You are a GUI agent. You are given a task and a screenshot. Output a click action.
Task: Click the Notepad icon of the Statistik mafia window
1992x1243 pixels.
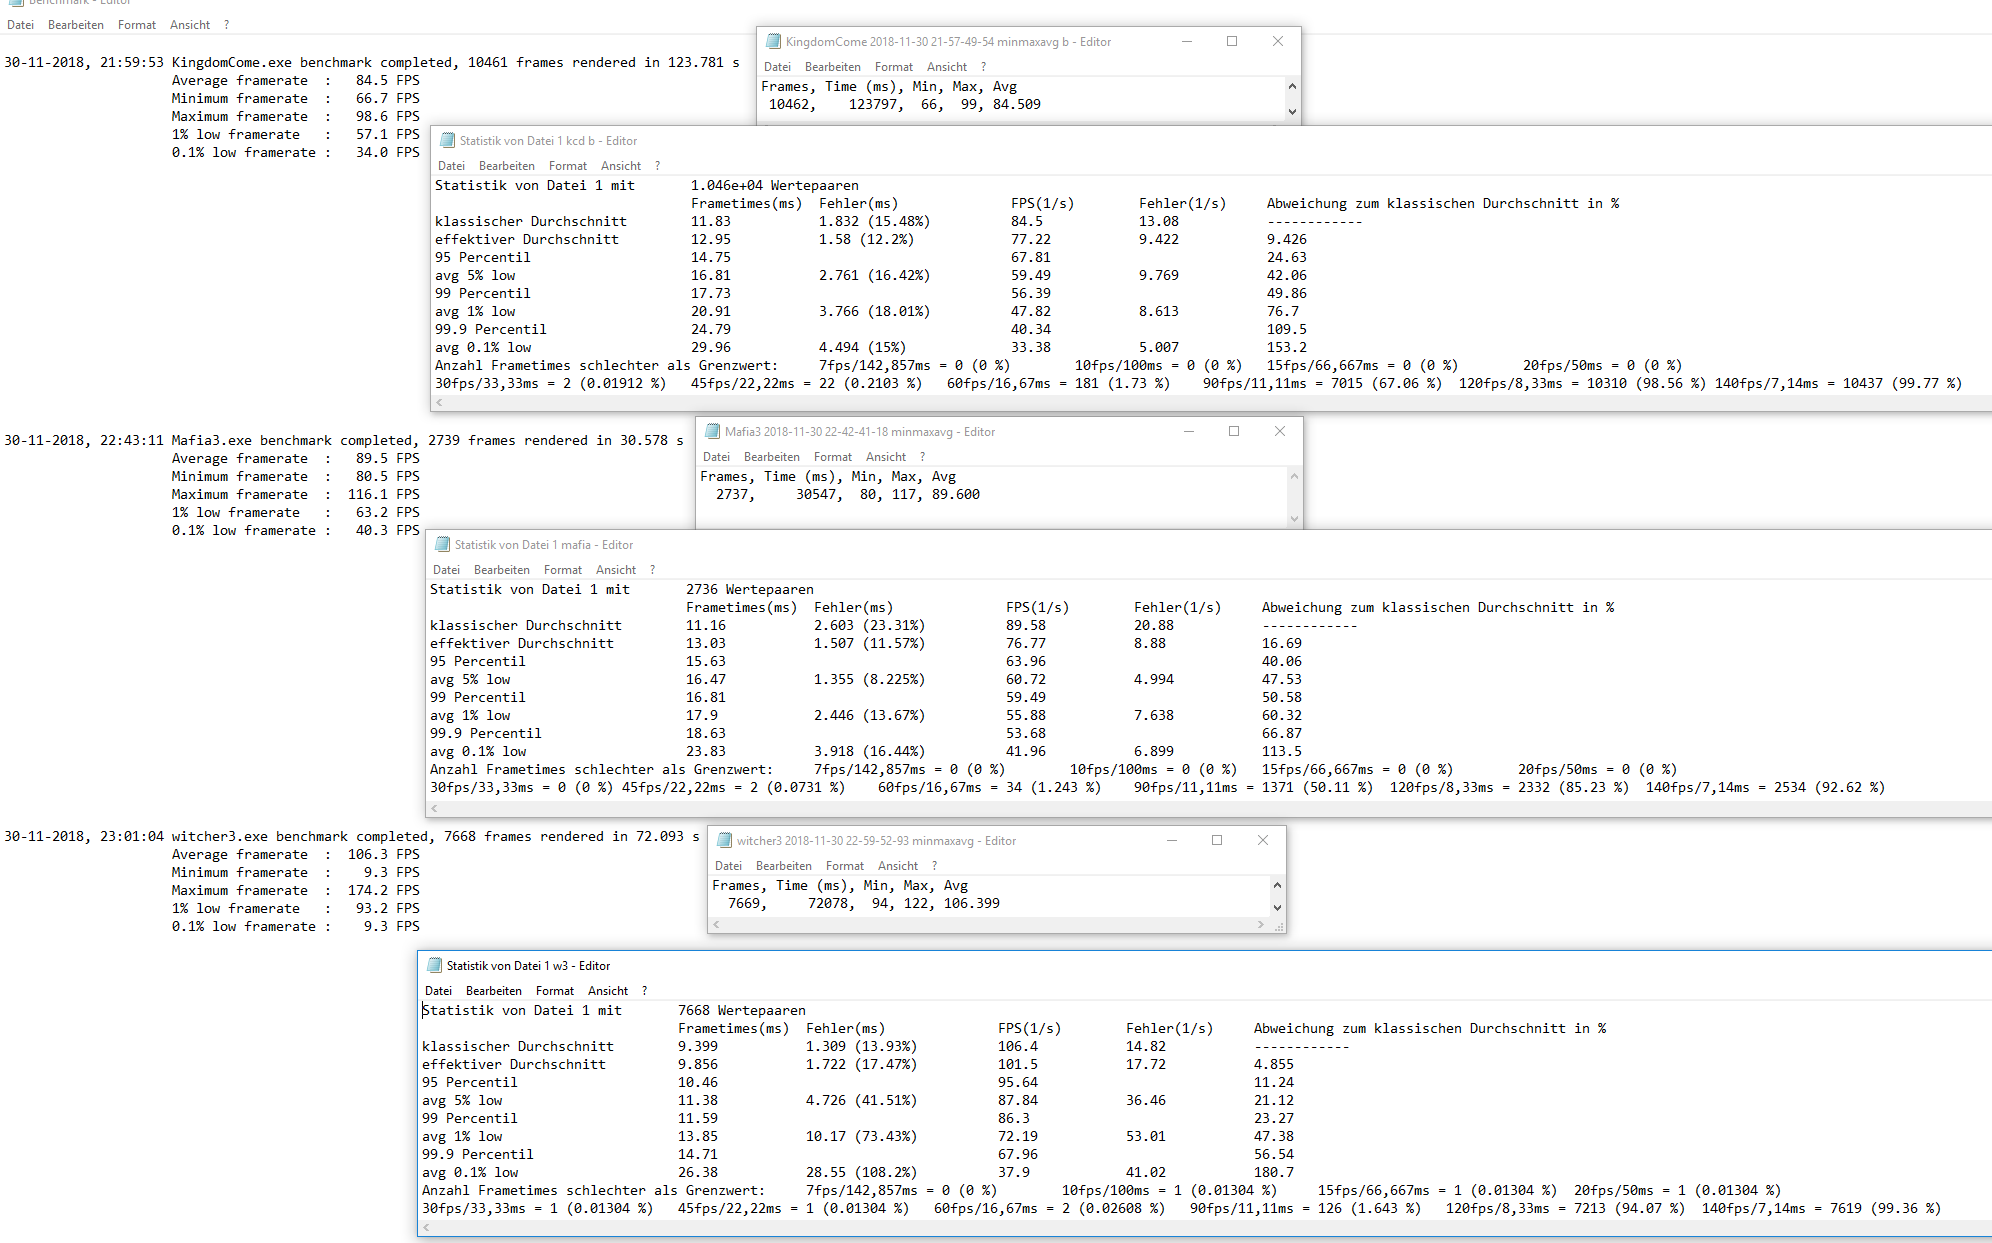442,545
